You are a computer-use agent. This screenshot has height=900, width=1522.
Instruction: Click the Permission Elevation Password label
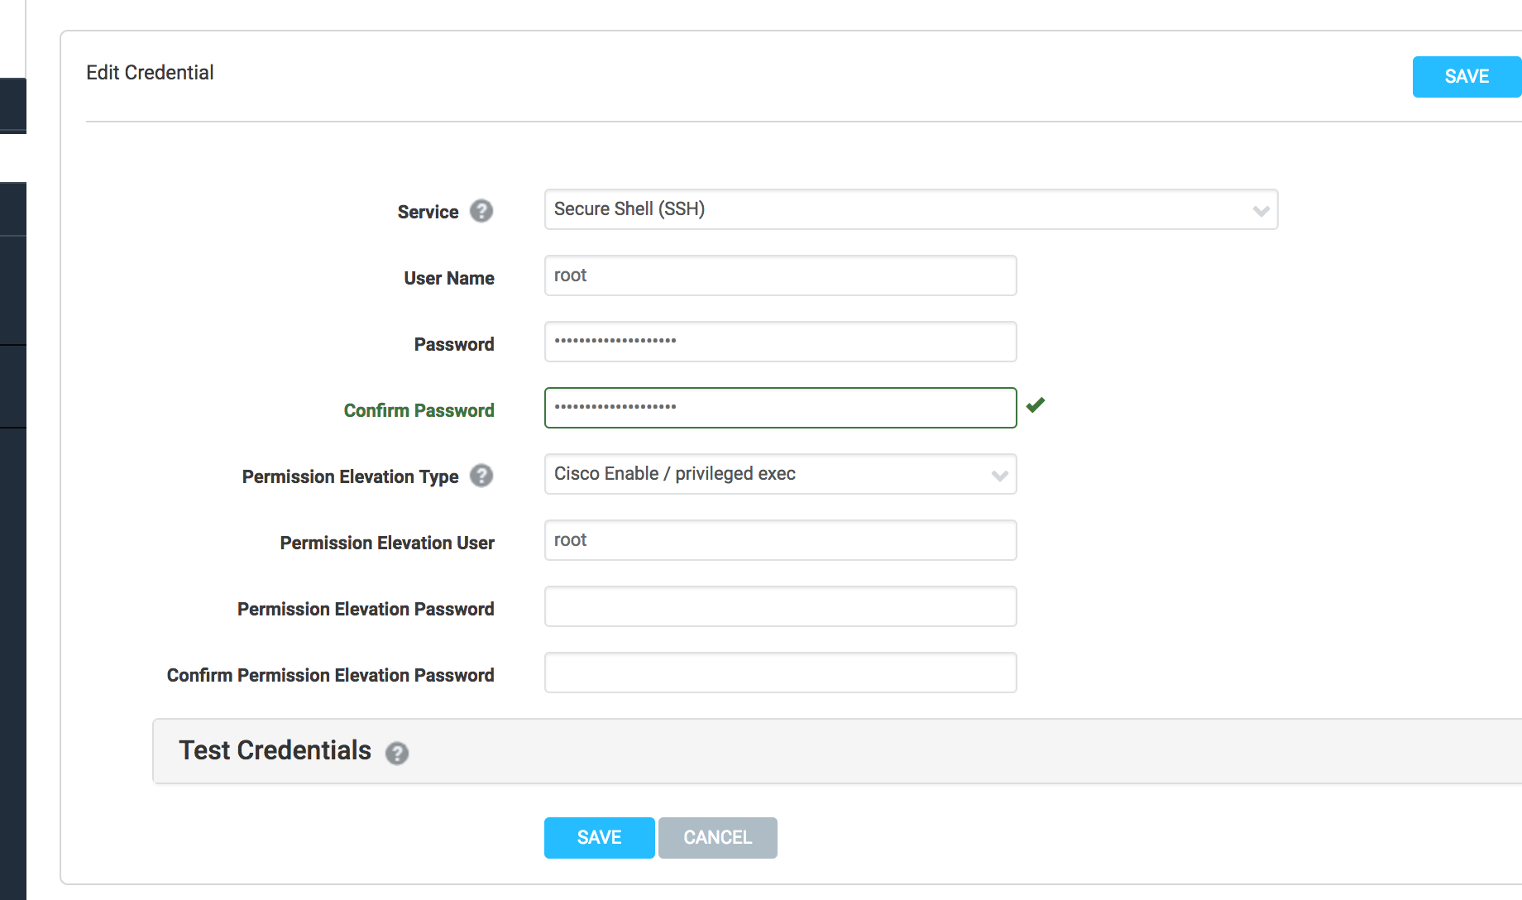366,609
